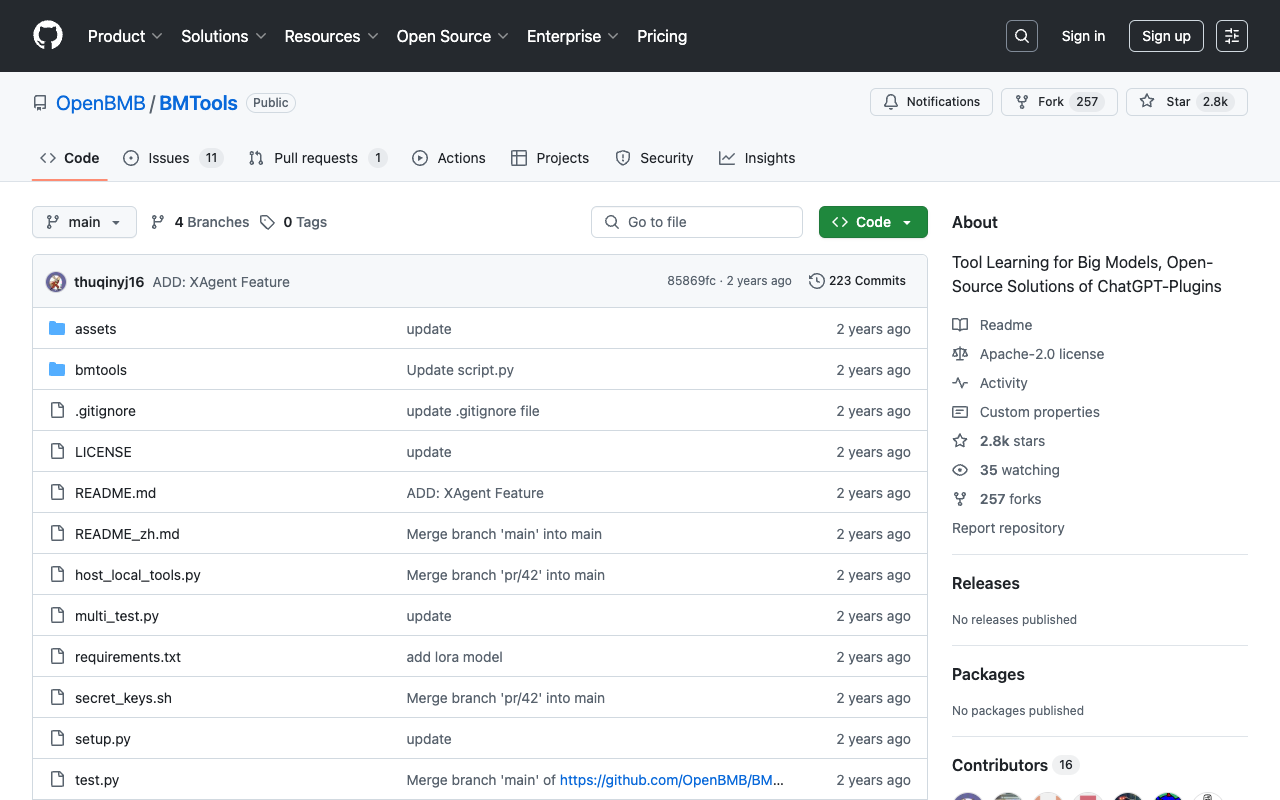The height and width of the screenshot is (800, 1280).
Task: Click thuqinyj16 avatar image
Action: click(56, 282)
